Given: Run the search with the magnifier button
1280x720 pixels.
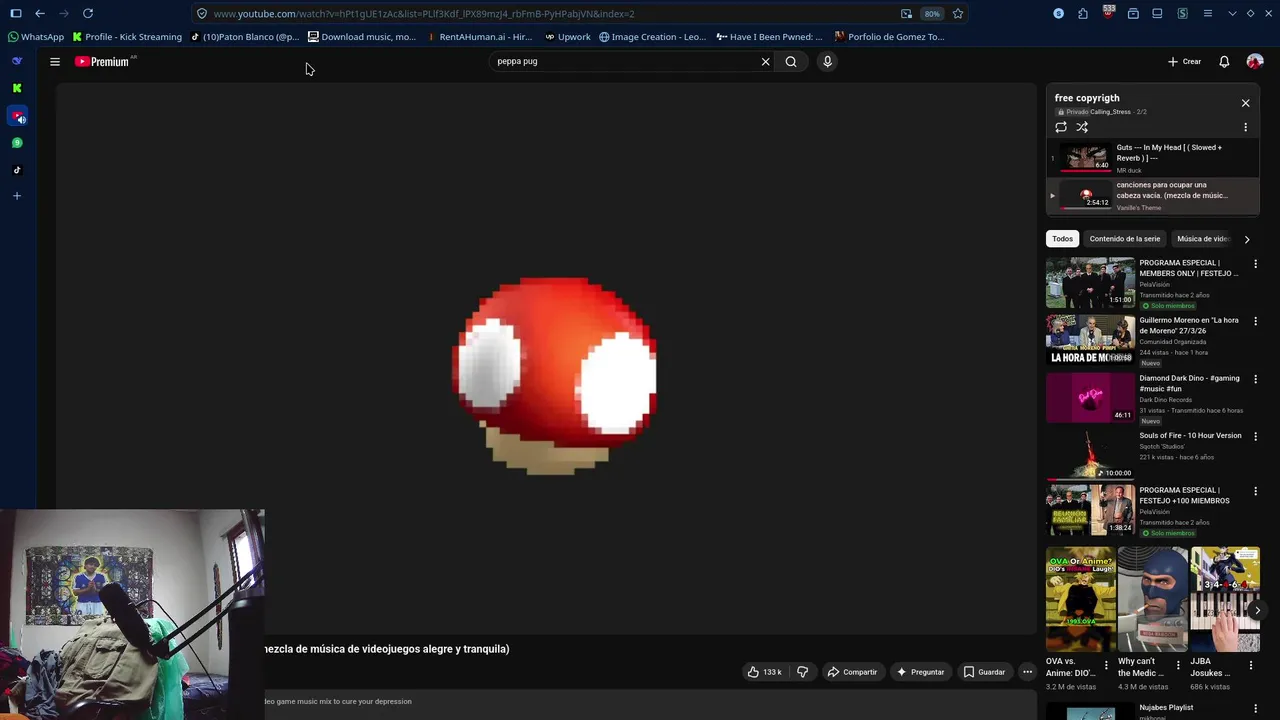Looking at the screenshot, I should click(791, 62).
